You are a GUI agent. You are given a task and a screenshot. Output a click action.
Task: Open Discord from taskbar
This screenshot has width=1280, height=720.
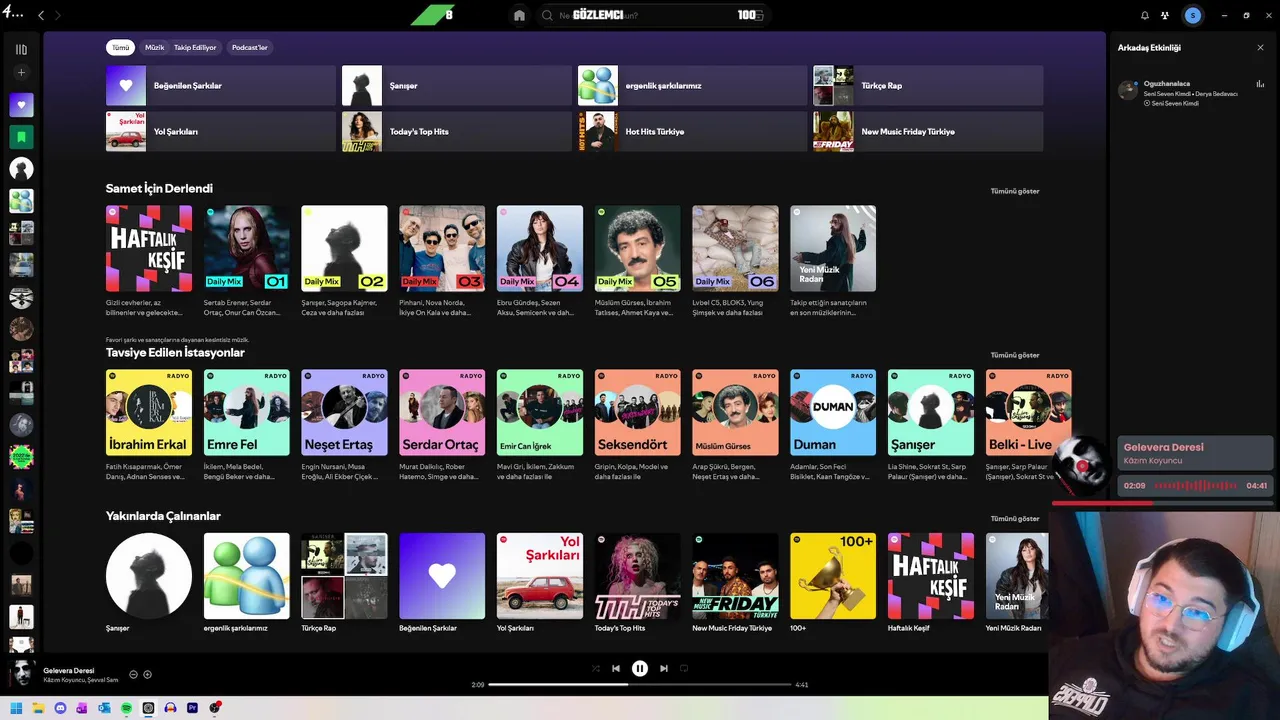pyautogui.click(x=60, y=708)
